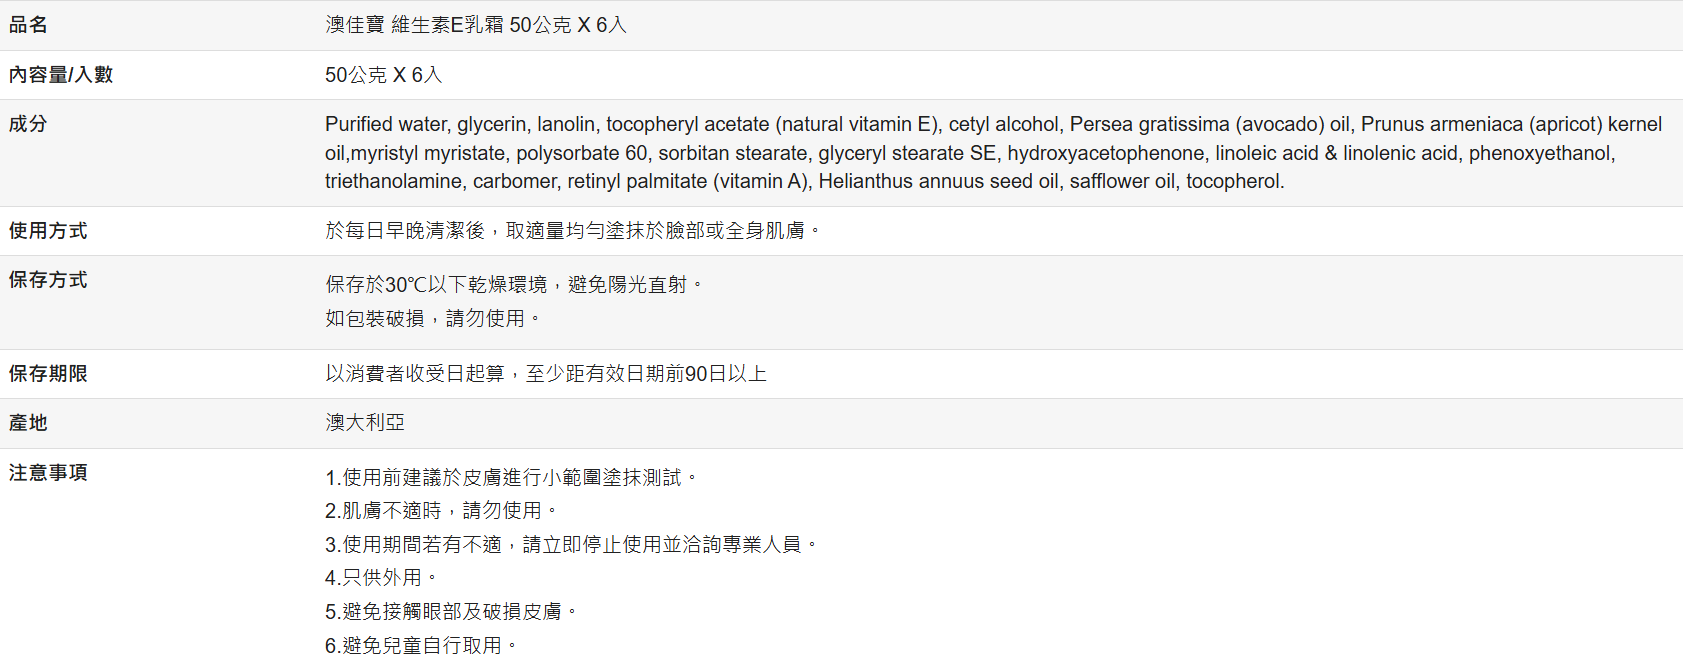Click the 50公克 X 6入 value under 內容量/入數
Image resolution: width=1684 pixels, height=665 pixels.
click(383, 75)
